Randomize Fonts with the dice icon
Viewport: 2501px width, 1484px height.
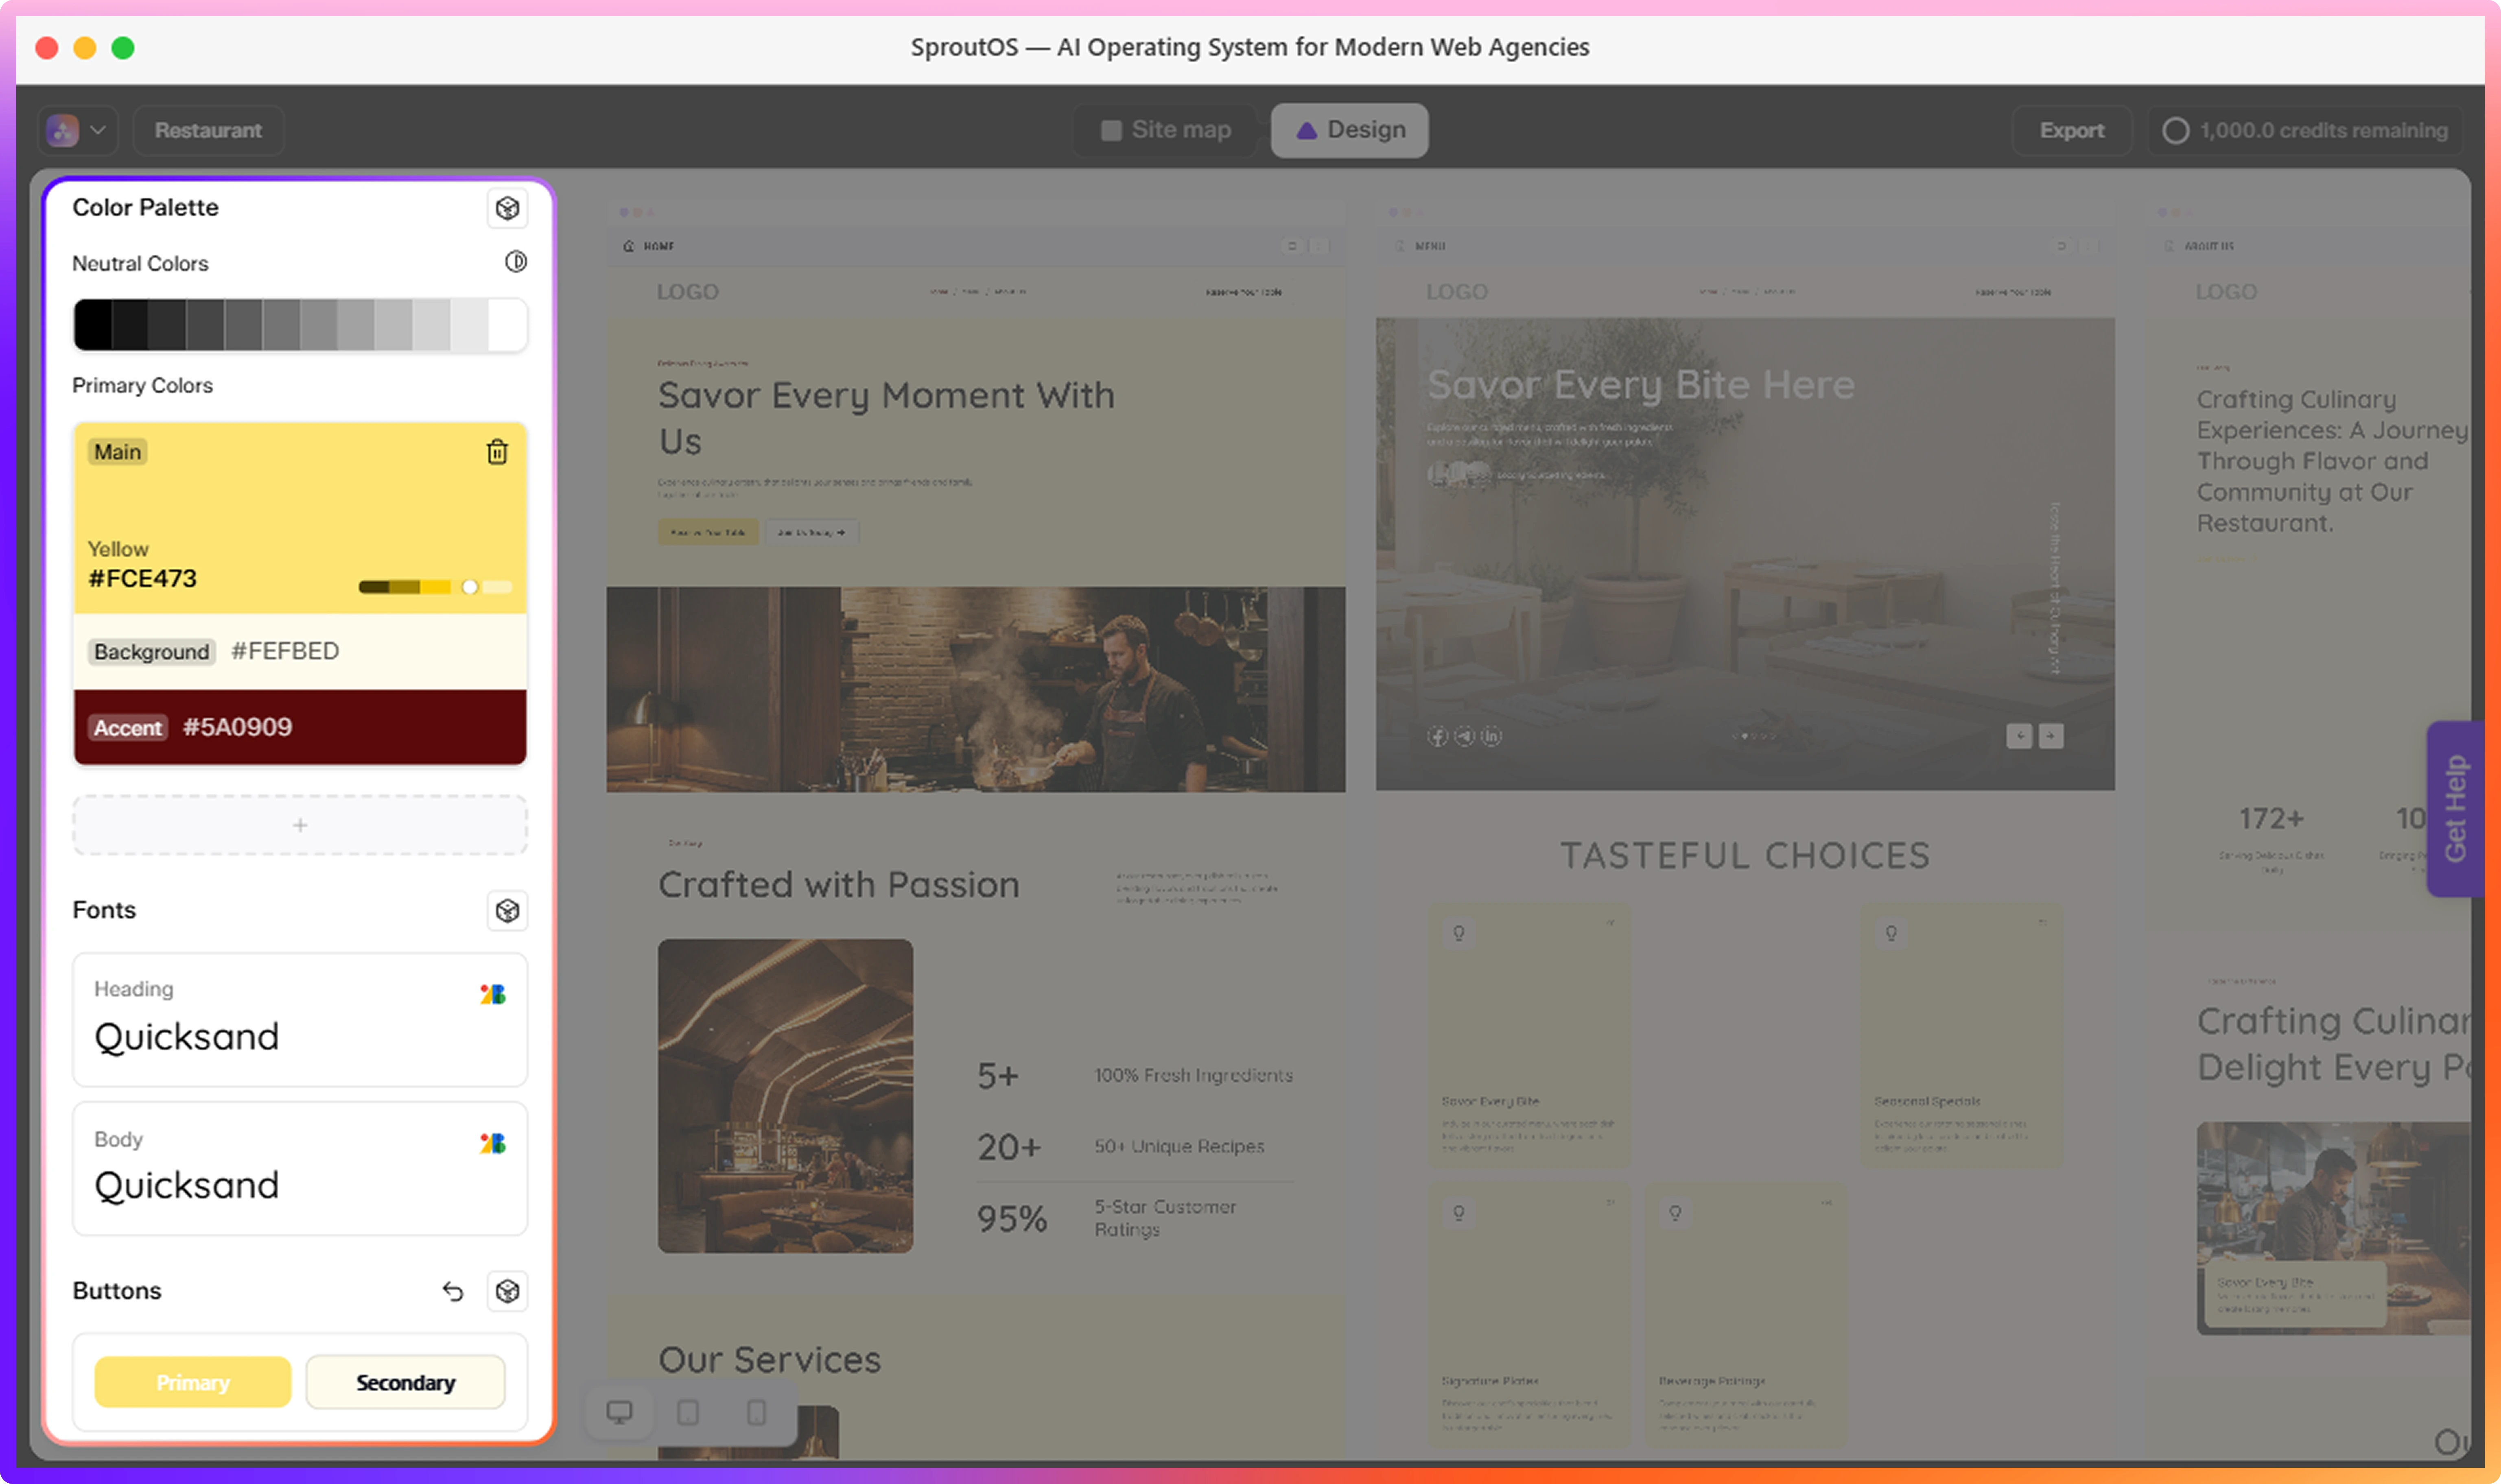coord(507,910)
